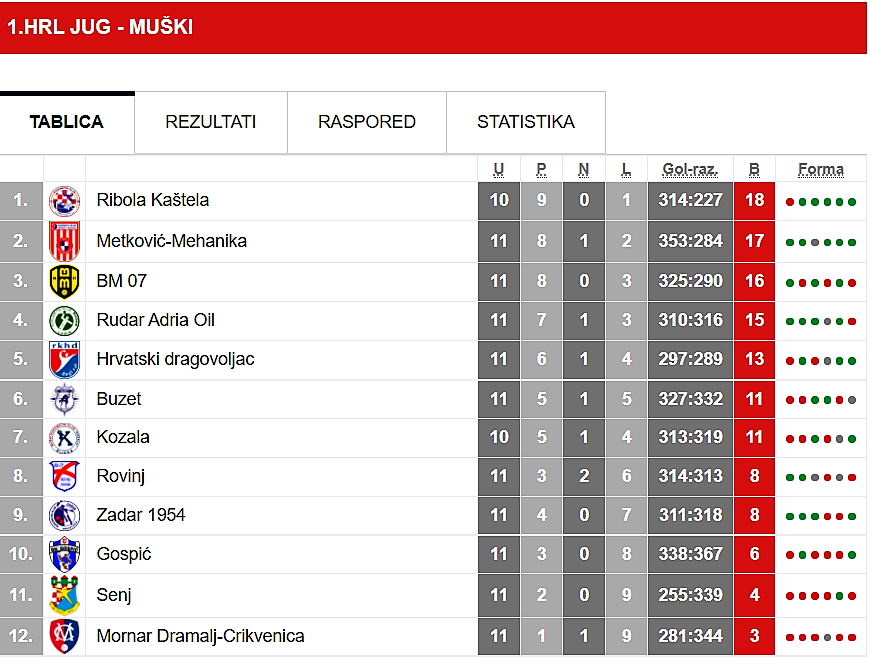Select the Statistika tab
The height and width of the screenshot is (663, 870).
526,122
